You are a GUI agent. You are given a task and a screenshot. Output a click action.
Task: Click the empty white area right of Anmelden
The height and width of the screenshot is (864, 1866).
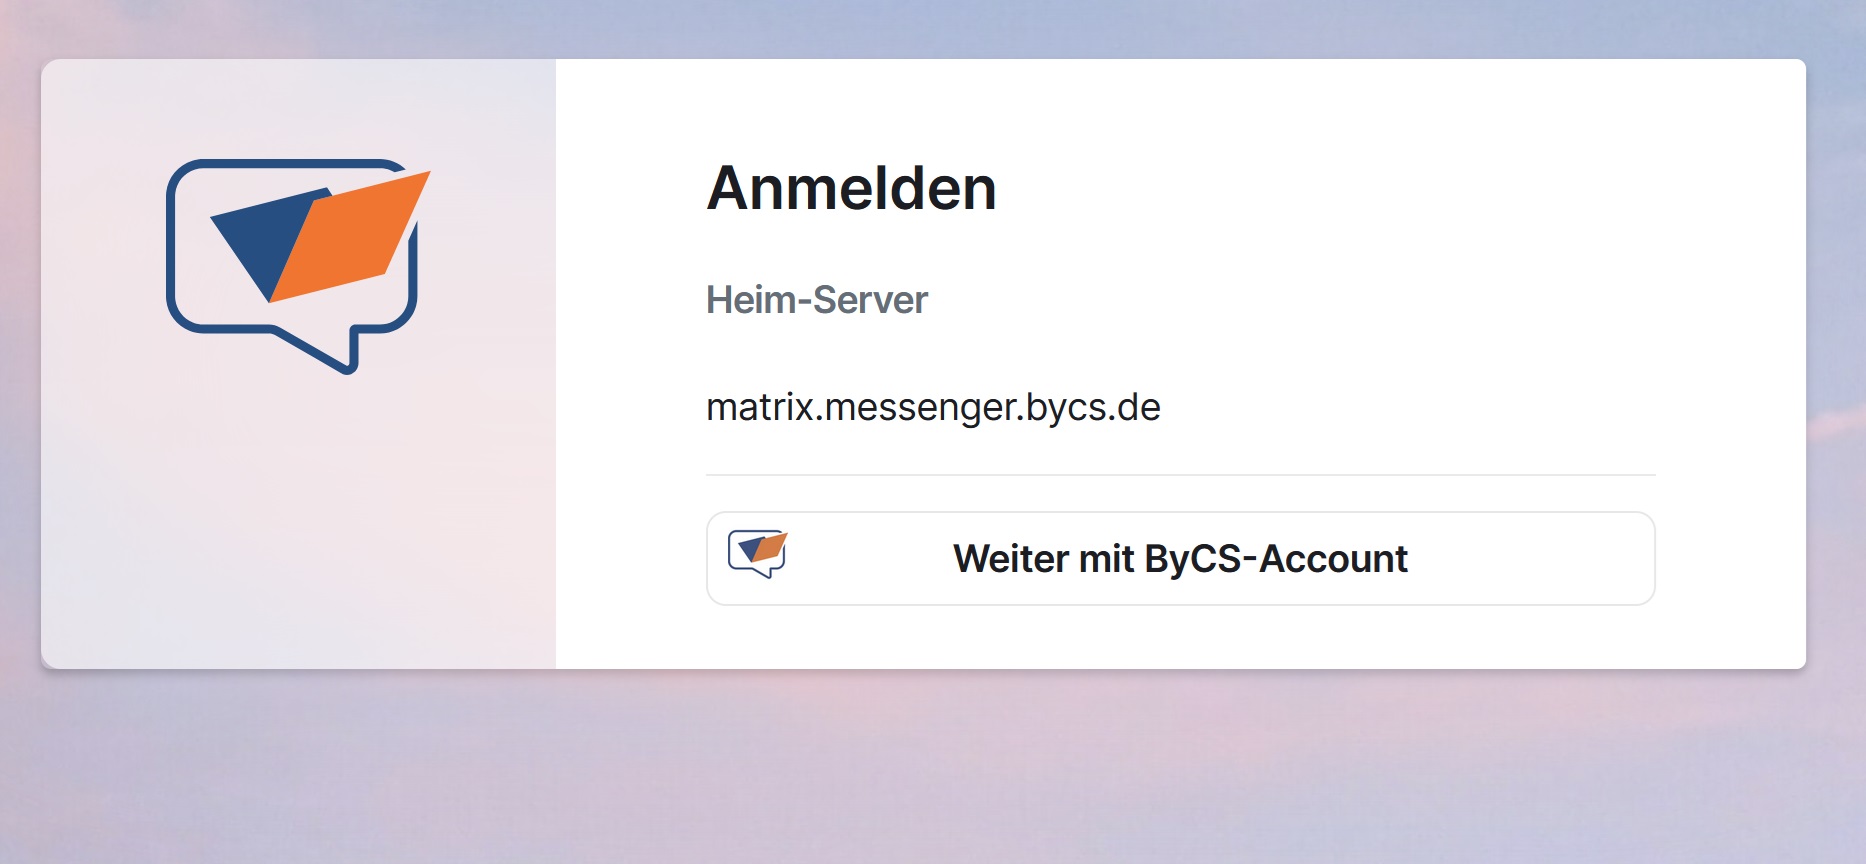click(x=1400, y=188)
